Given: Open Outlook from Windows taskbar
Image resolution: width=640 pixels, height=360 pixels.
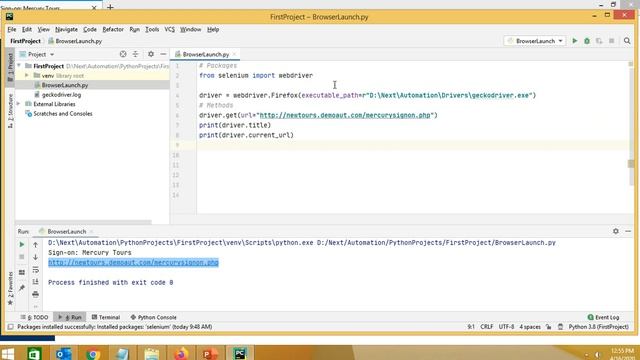Looking at the screenshot, I should pos(63,353).
